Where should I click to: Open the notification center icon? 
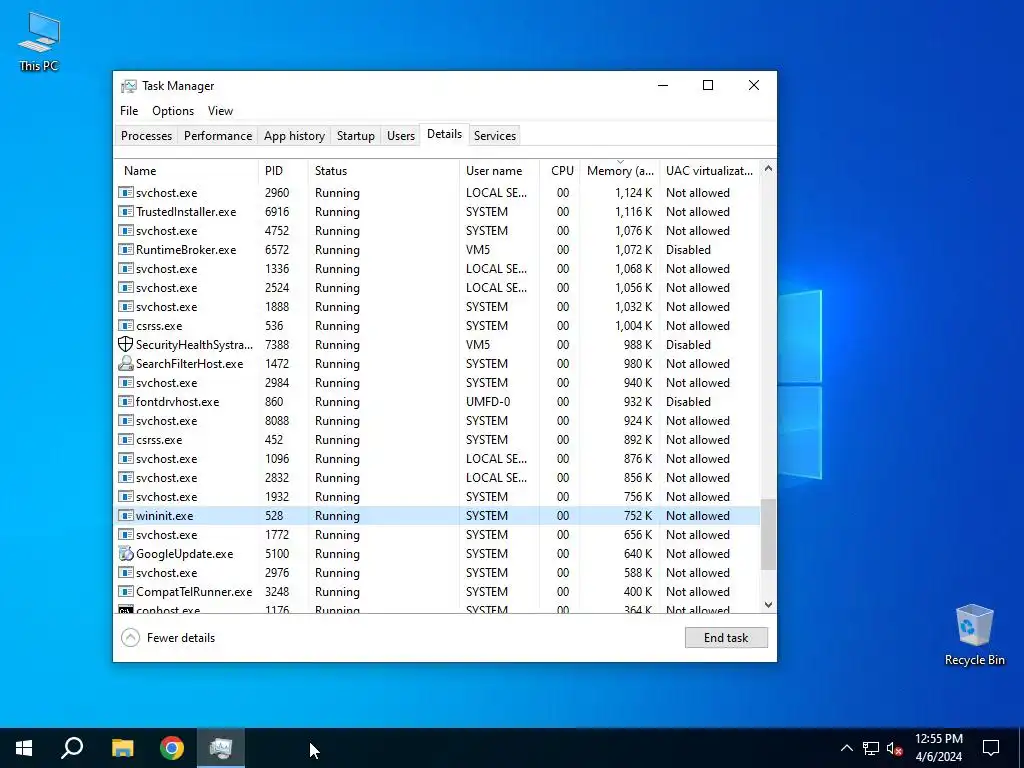click(991, 748)
